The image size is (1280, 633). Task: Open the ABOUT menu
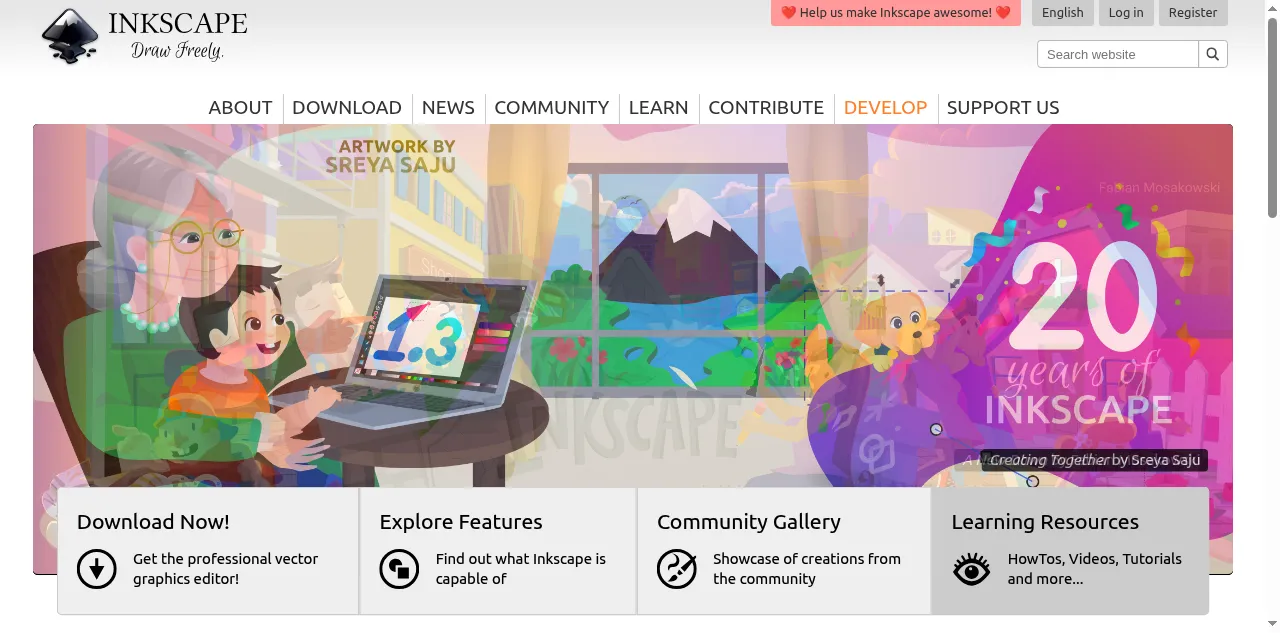240,107
